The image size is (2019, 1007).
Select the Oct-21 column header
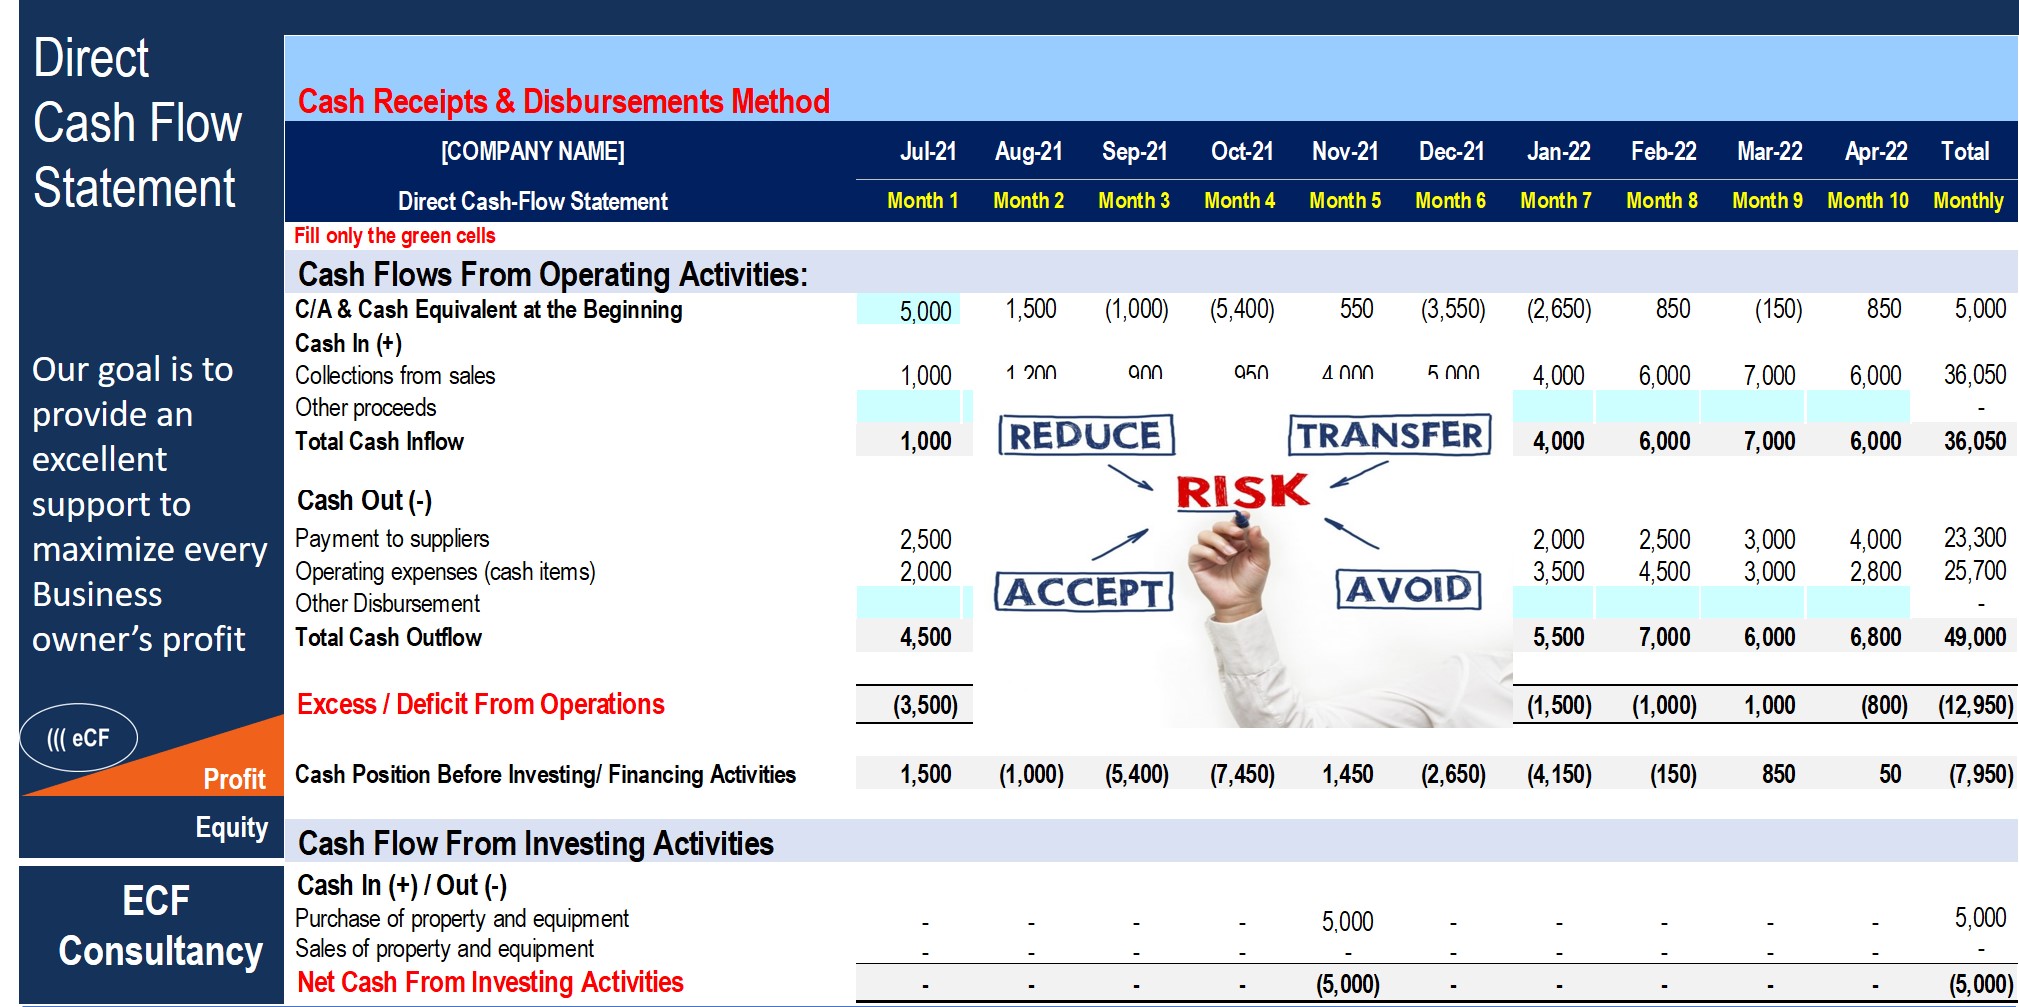(1242, 151)
